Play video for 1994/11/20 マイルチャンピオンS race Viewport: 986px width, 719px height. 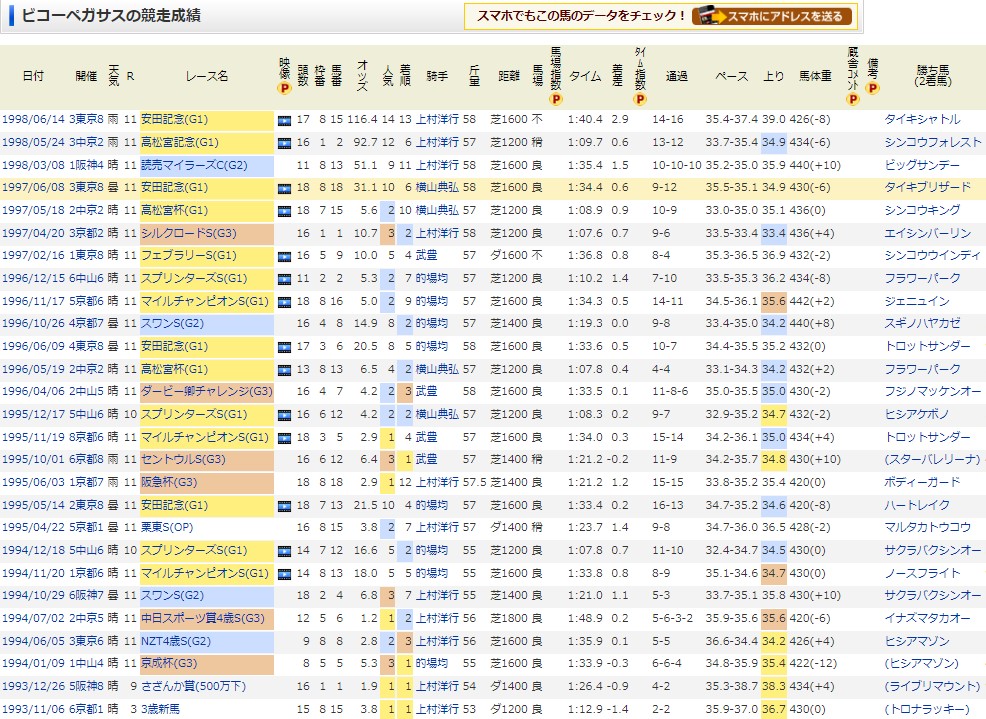pos(284,574)
